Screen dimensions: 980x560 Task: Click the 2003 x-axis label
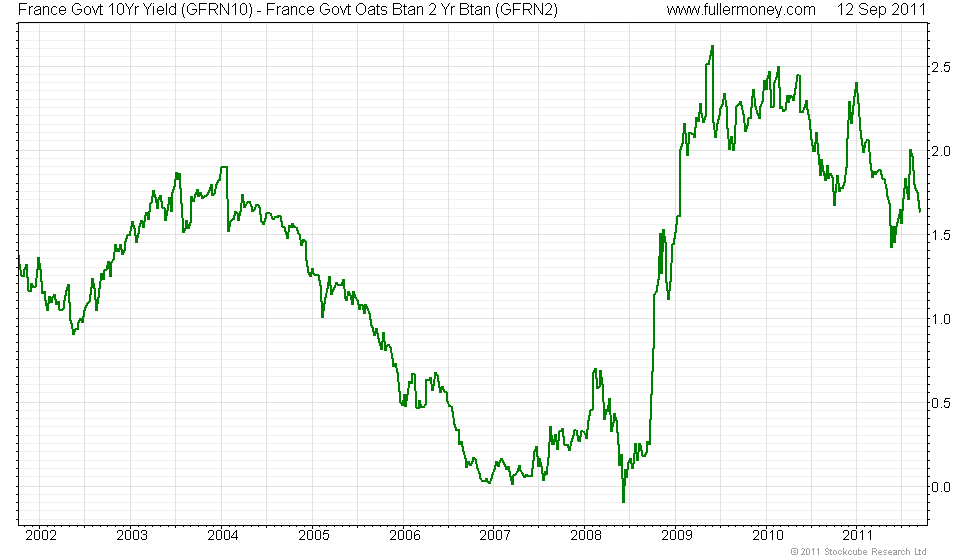132,535
